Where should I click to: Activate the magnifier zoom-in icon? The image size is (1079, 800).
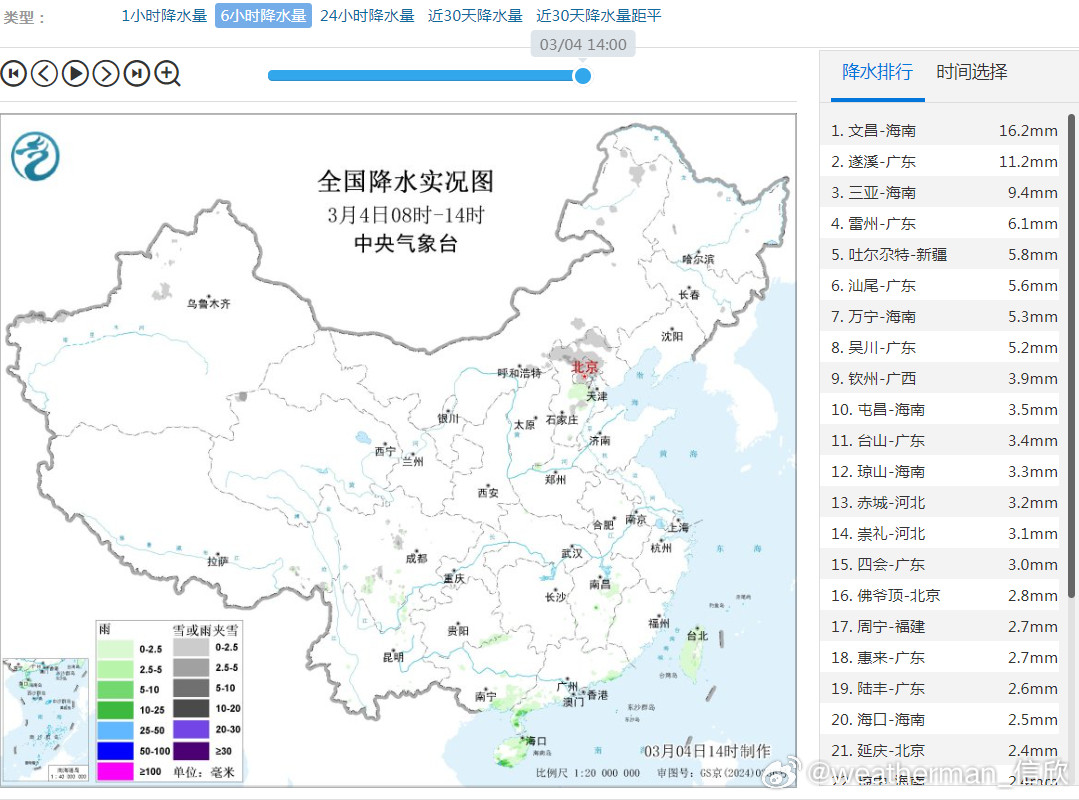pos(166,73)
